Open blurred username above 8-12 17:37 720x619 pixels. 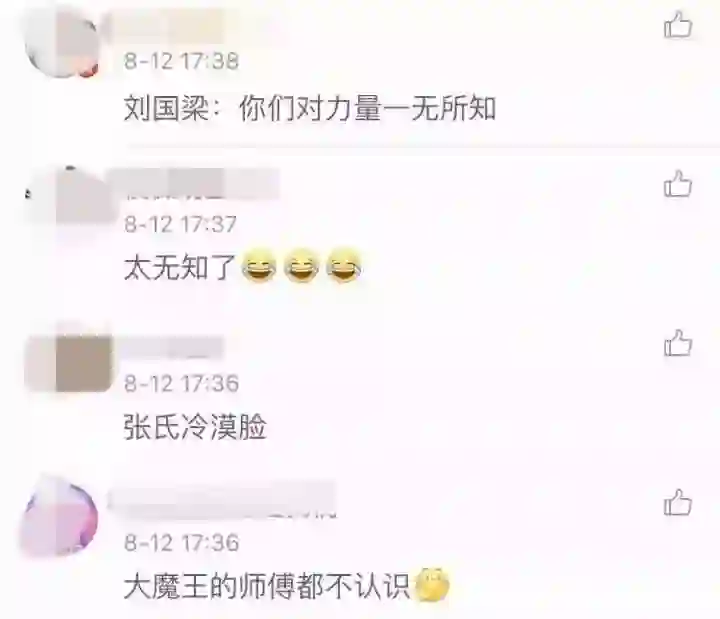[x=195, y=184]
